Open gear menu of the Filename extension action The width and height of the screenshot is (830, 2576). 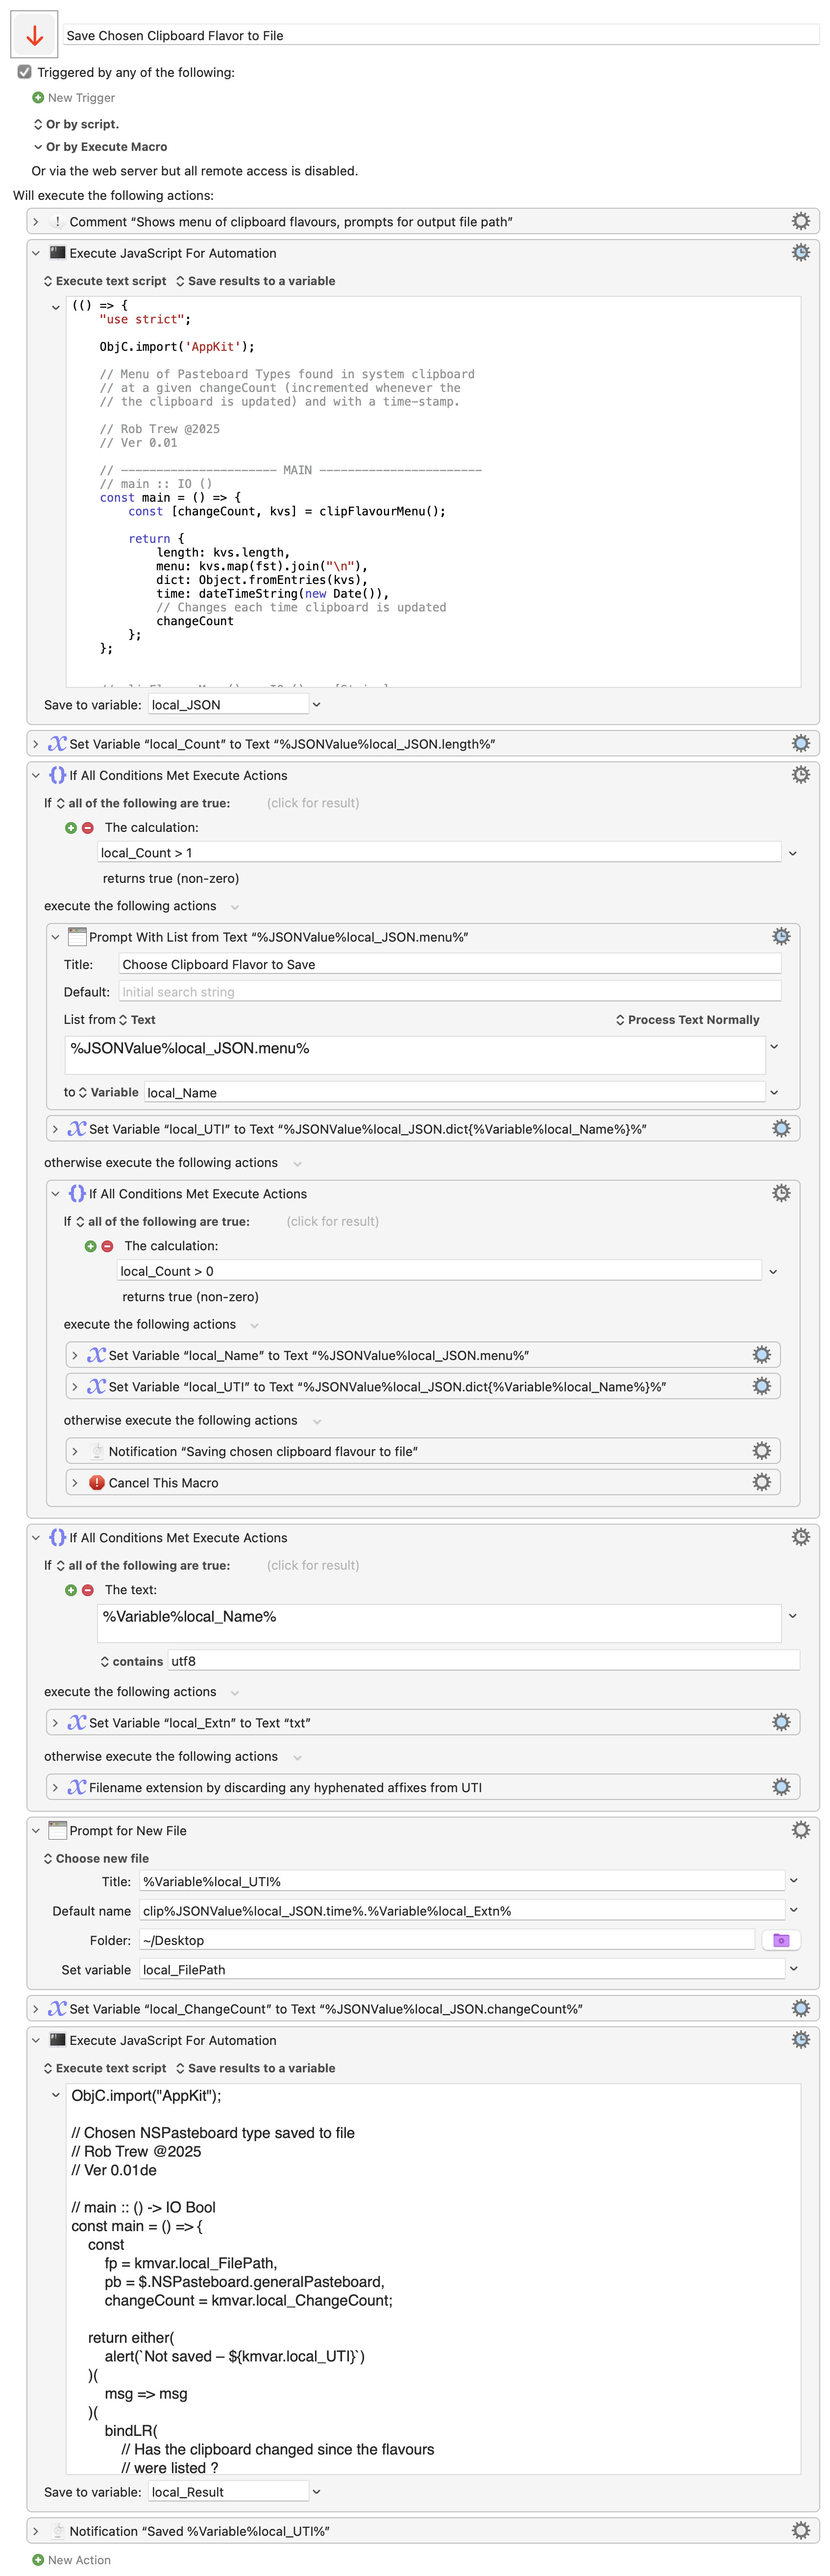(x=781, y=1787)
